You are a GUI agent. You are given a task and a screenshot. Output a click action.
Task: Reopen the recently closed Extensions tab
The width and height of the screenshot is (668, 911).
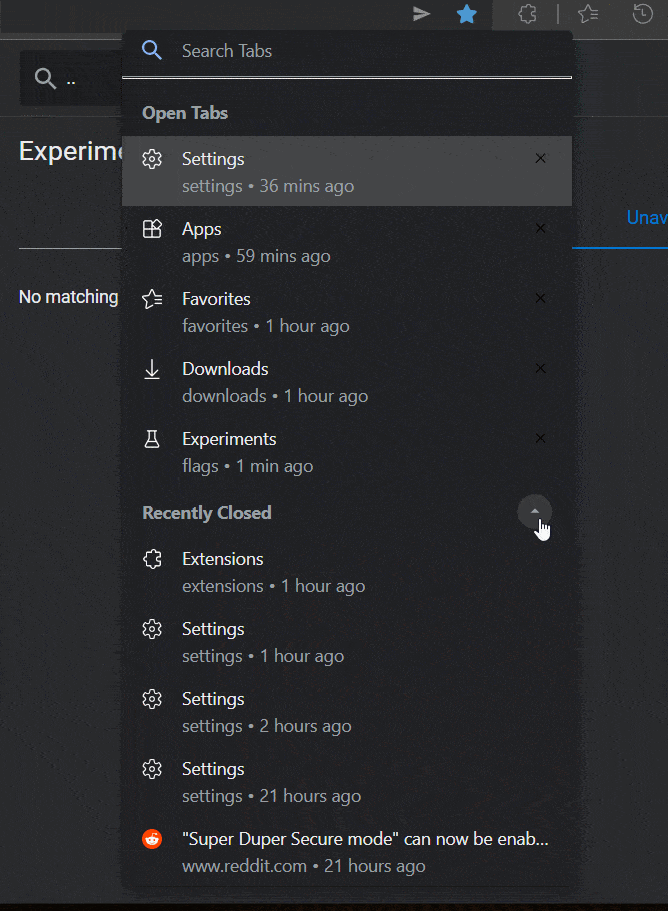(x=347, y=572)
